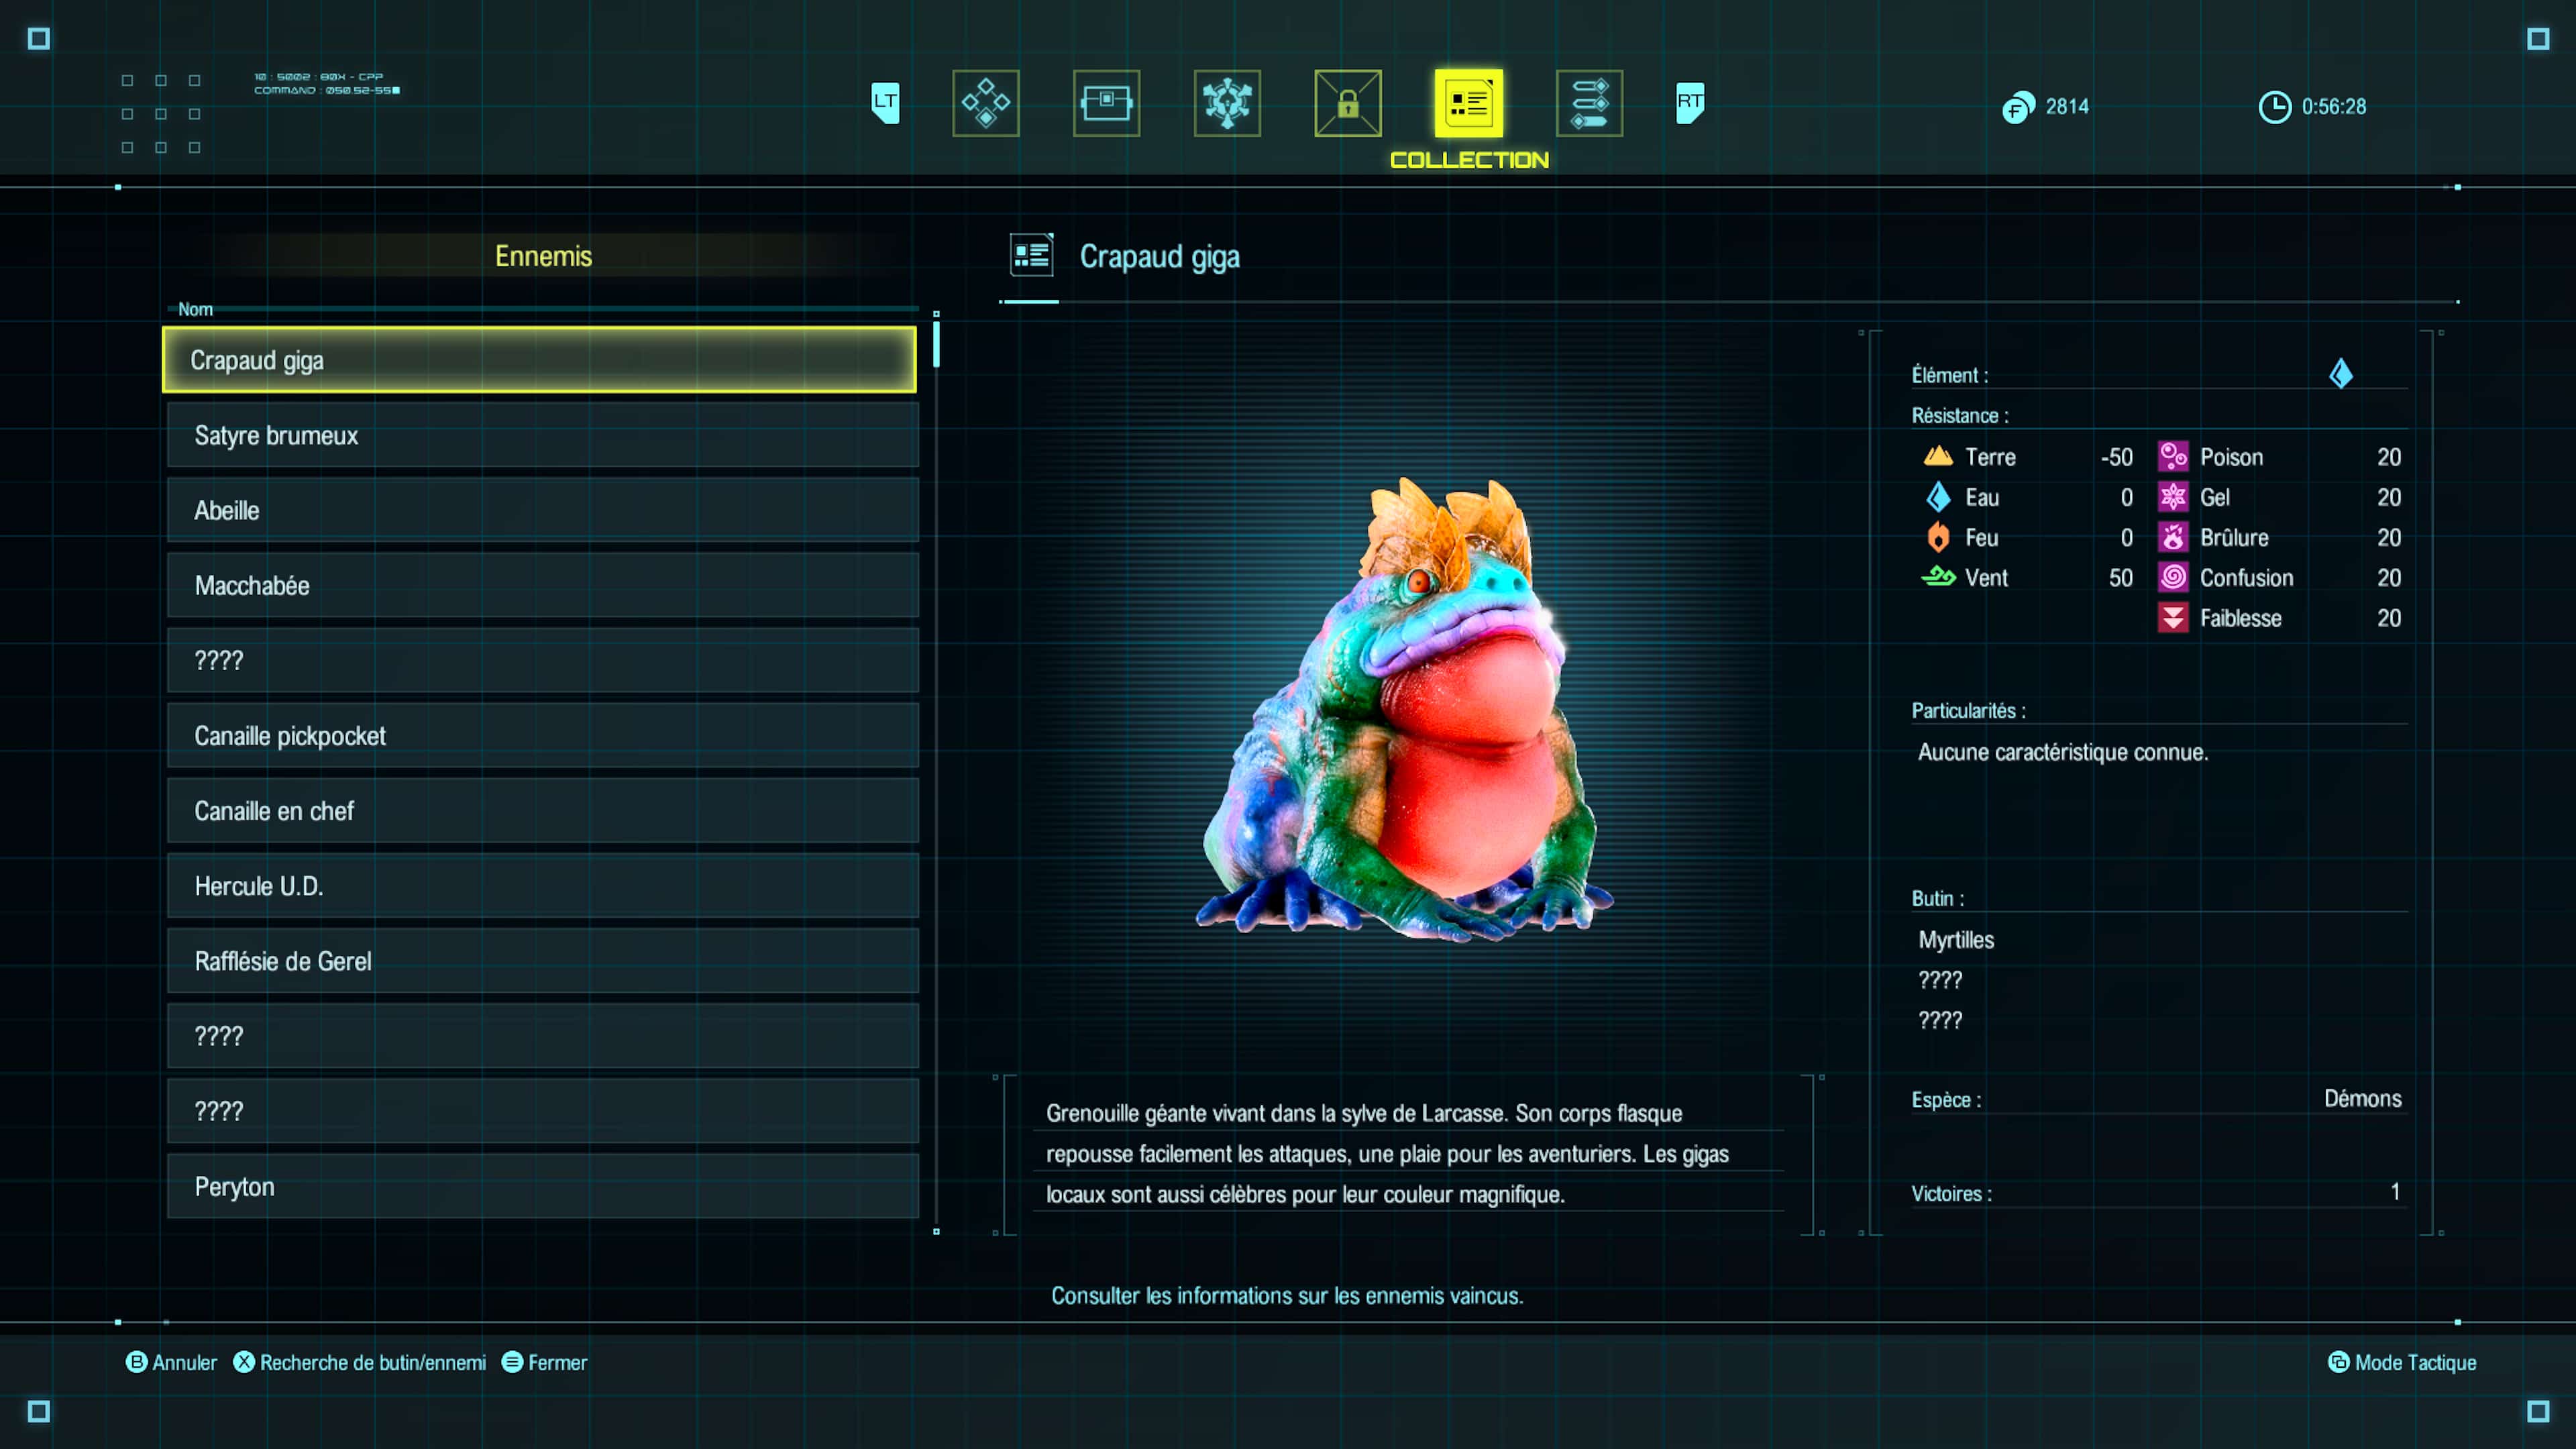Click the playtime 0:56:28

click(x=2334, y=107)
